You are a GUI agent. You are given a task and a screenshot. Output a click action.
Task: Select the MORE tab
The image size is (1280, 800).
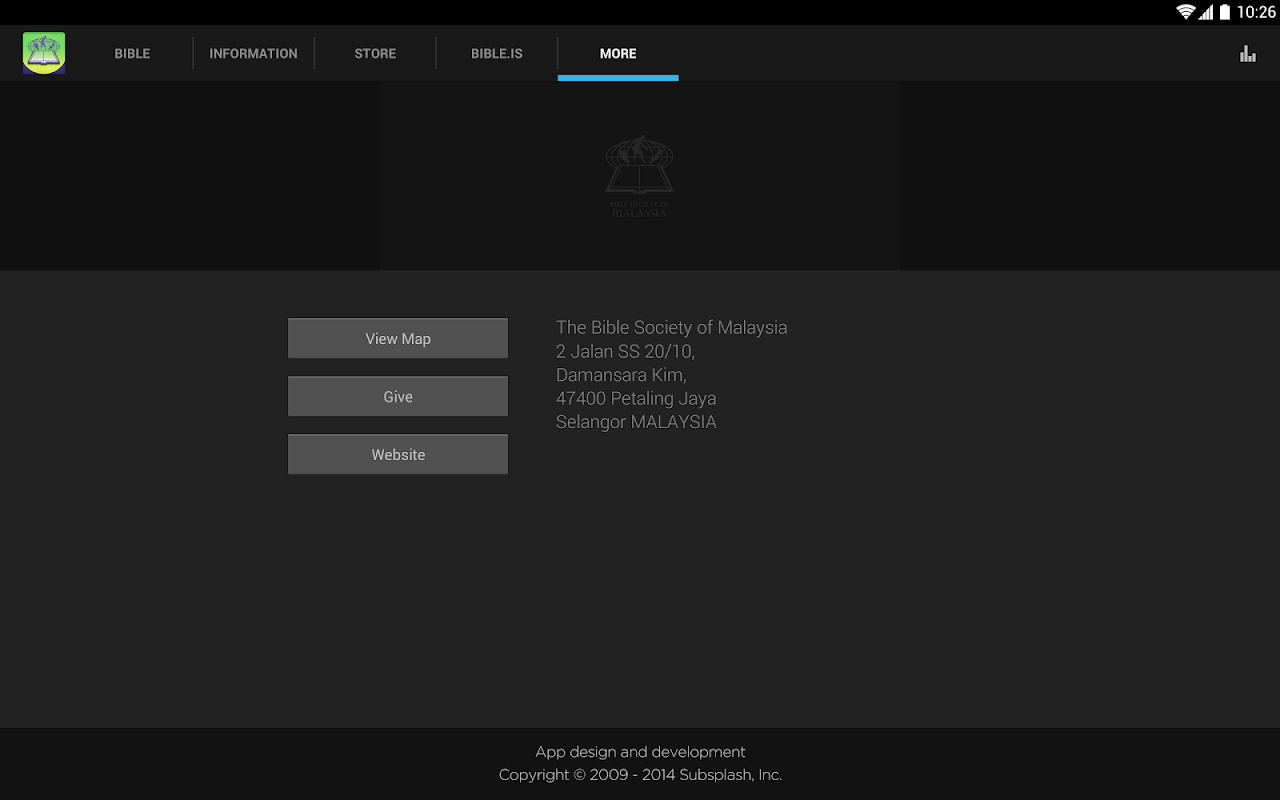618,54
